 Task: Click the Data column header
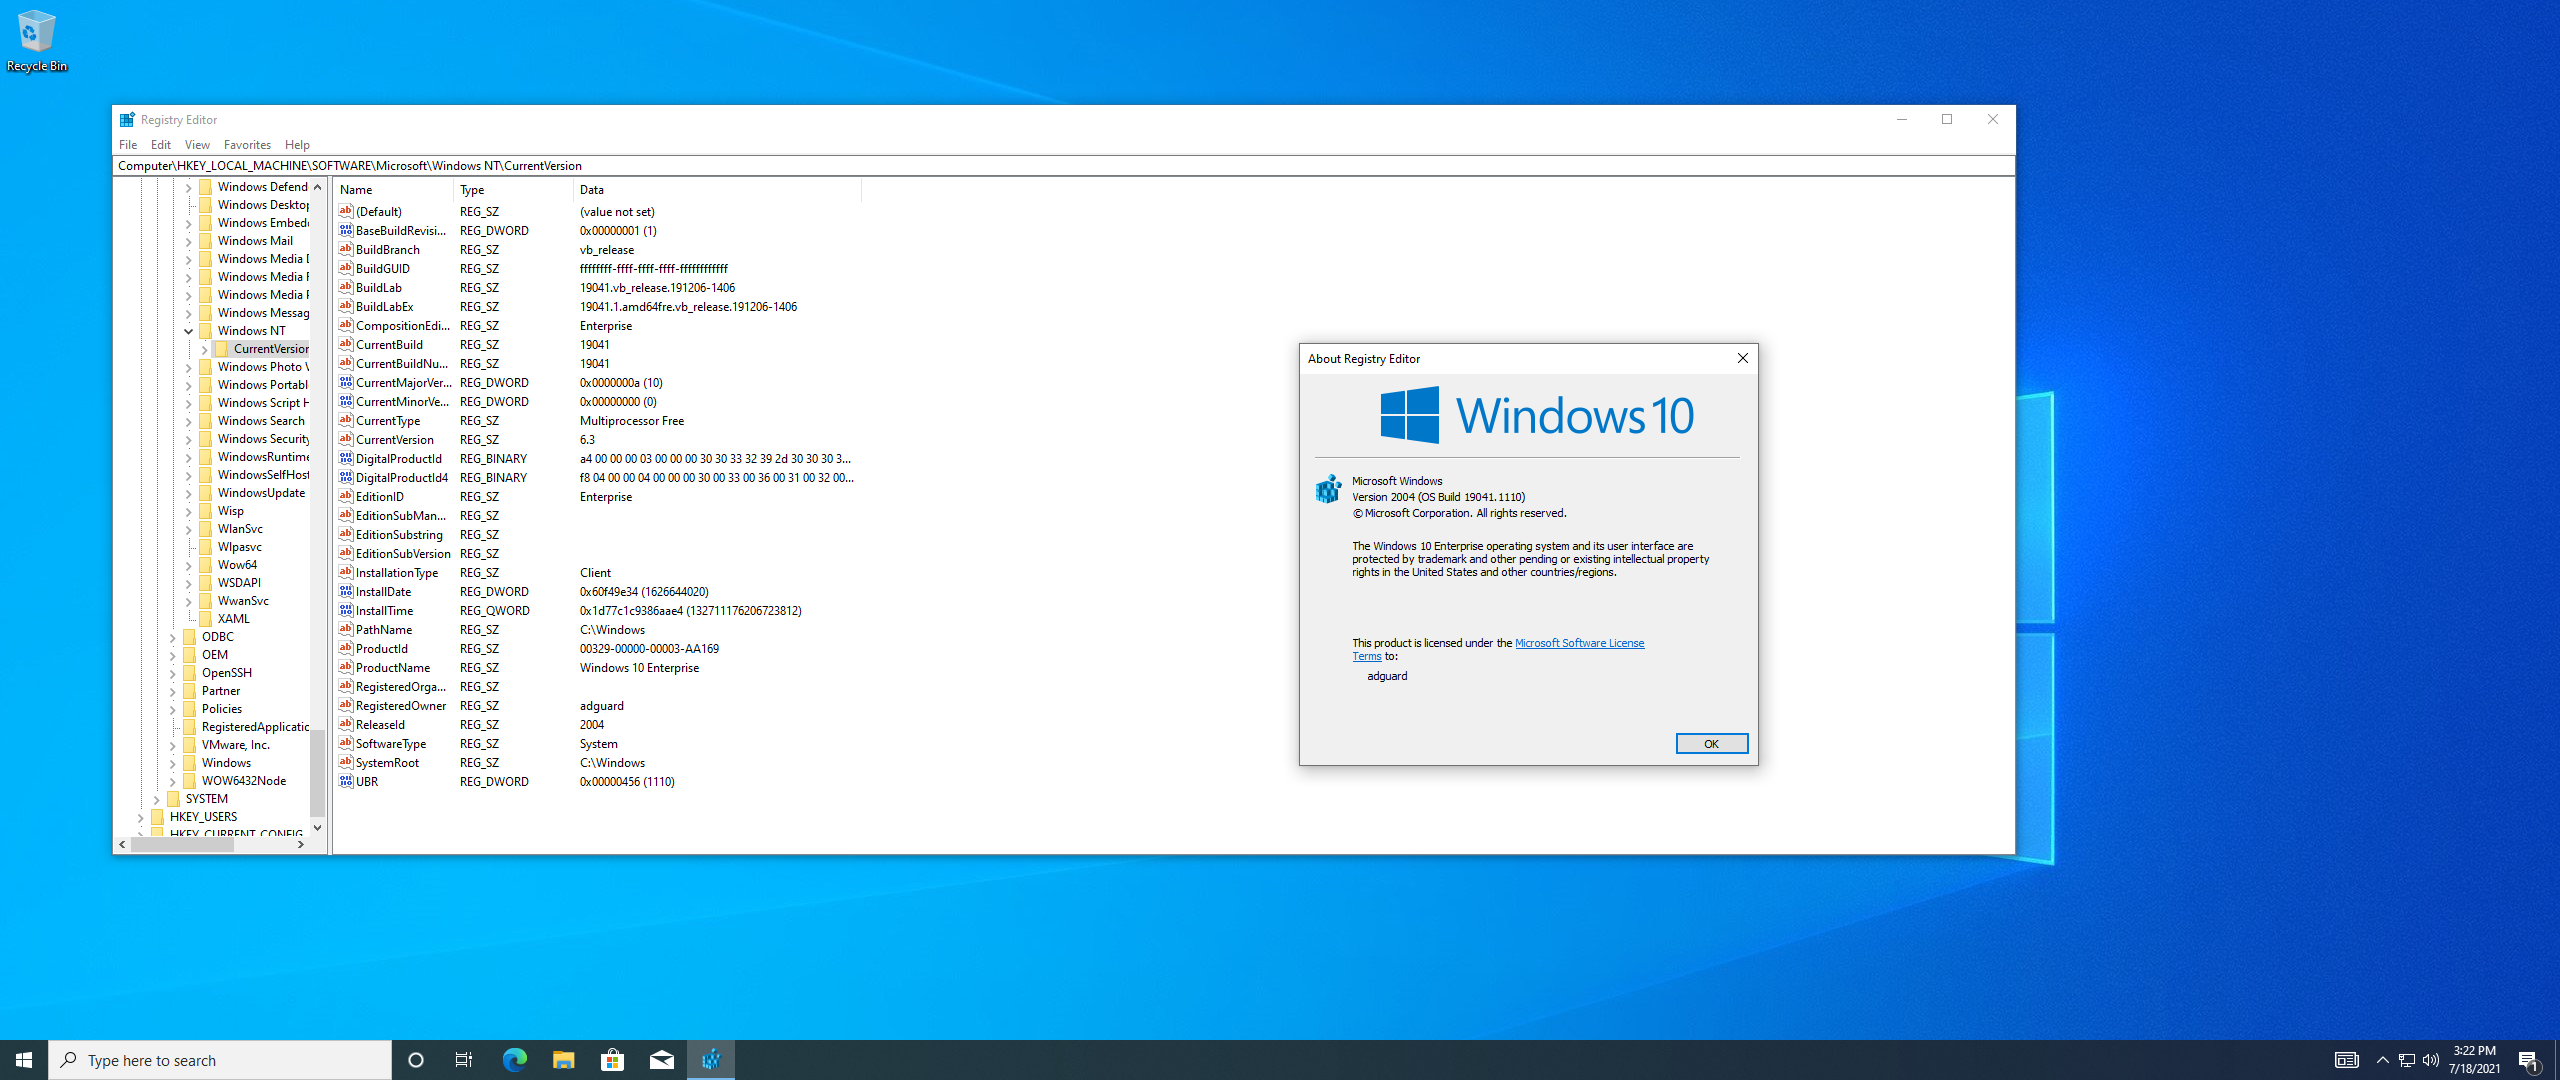coord(717,190)
